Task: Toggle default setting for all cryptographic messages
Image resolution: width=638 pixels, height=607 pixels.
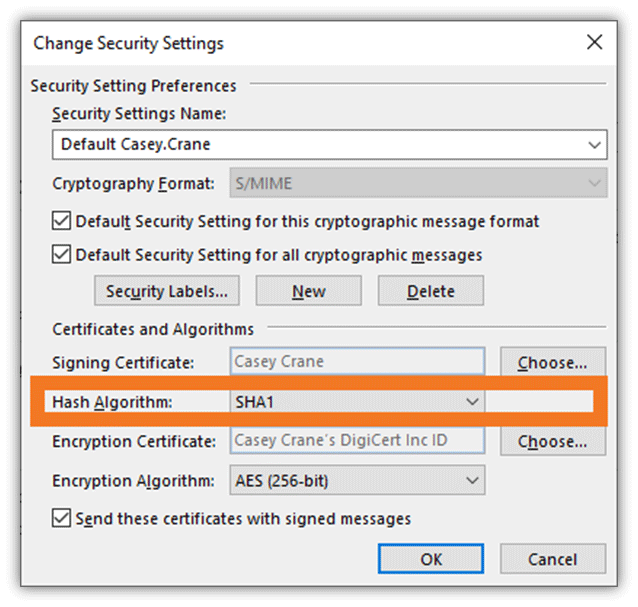Action: click(62, 255)
